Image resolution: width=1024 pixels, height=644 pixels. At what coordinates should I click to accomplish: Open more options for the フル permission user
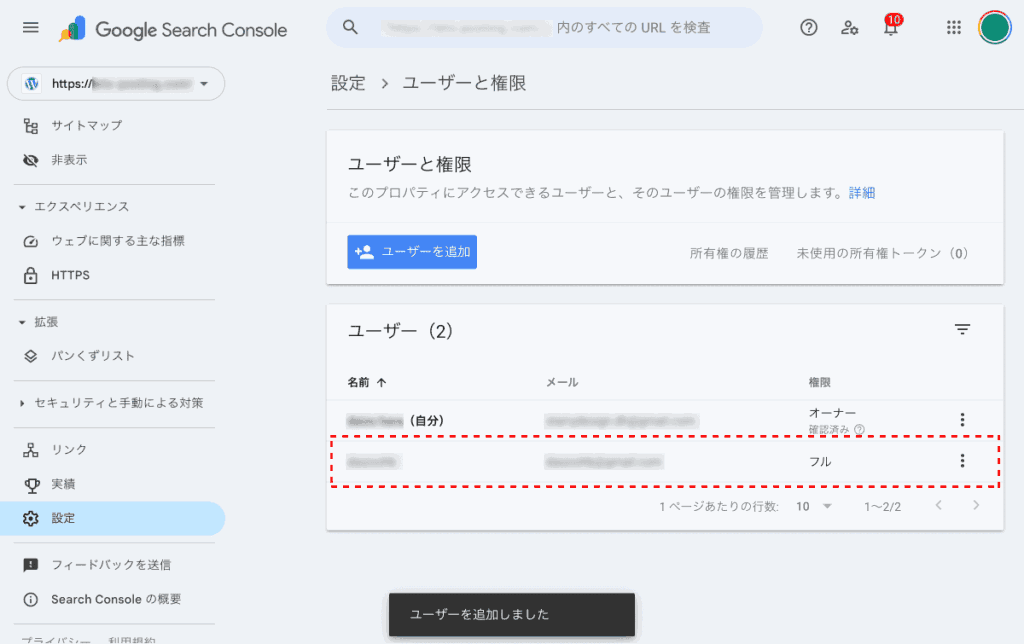(962, 461)
